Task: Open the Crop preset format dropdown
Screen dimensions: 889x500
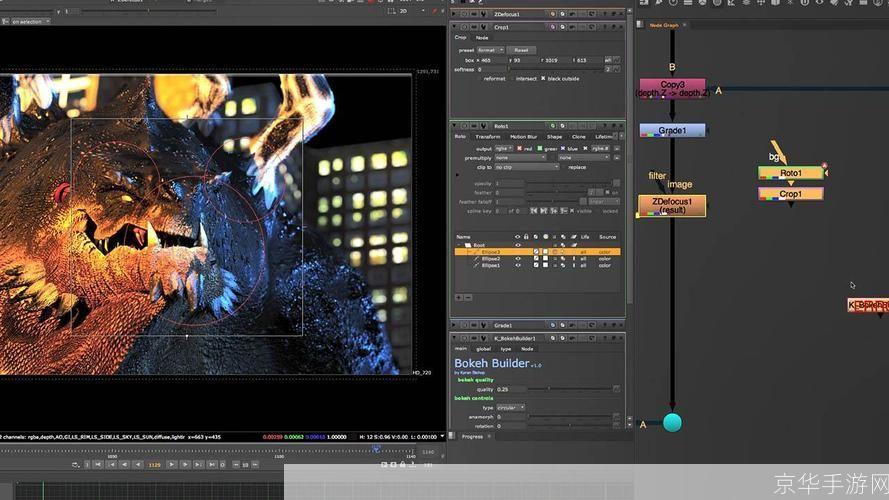Action: click(490, 50)
